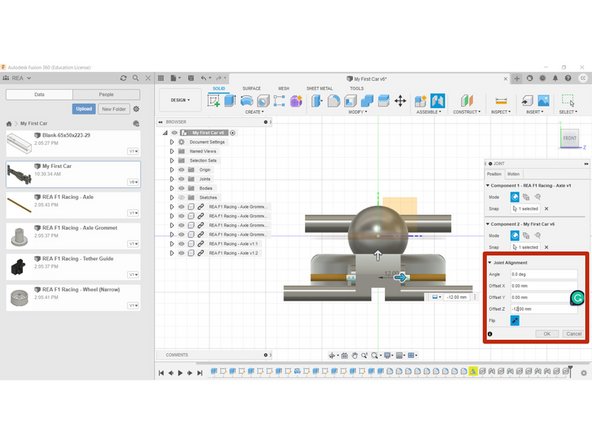This screenshot has width=592, height=444.
Task: Select the Create Sketch tool
Action: (x=214, y=101)
